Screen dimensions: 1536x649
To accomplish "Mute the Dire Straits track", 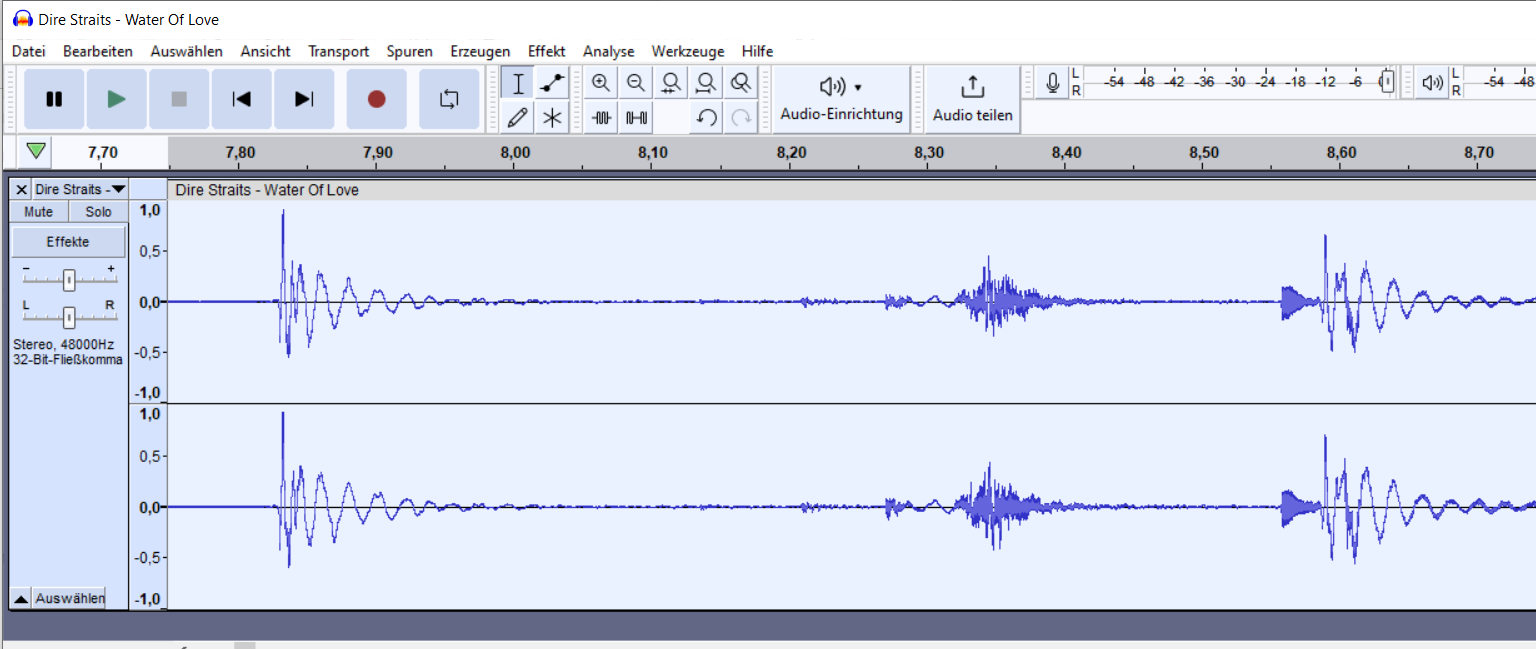I will [39, 212].
